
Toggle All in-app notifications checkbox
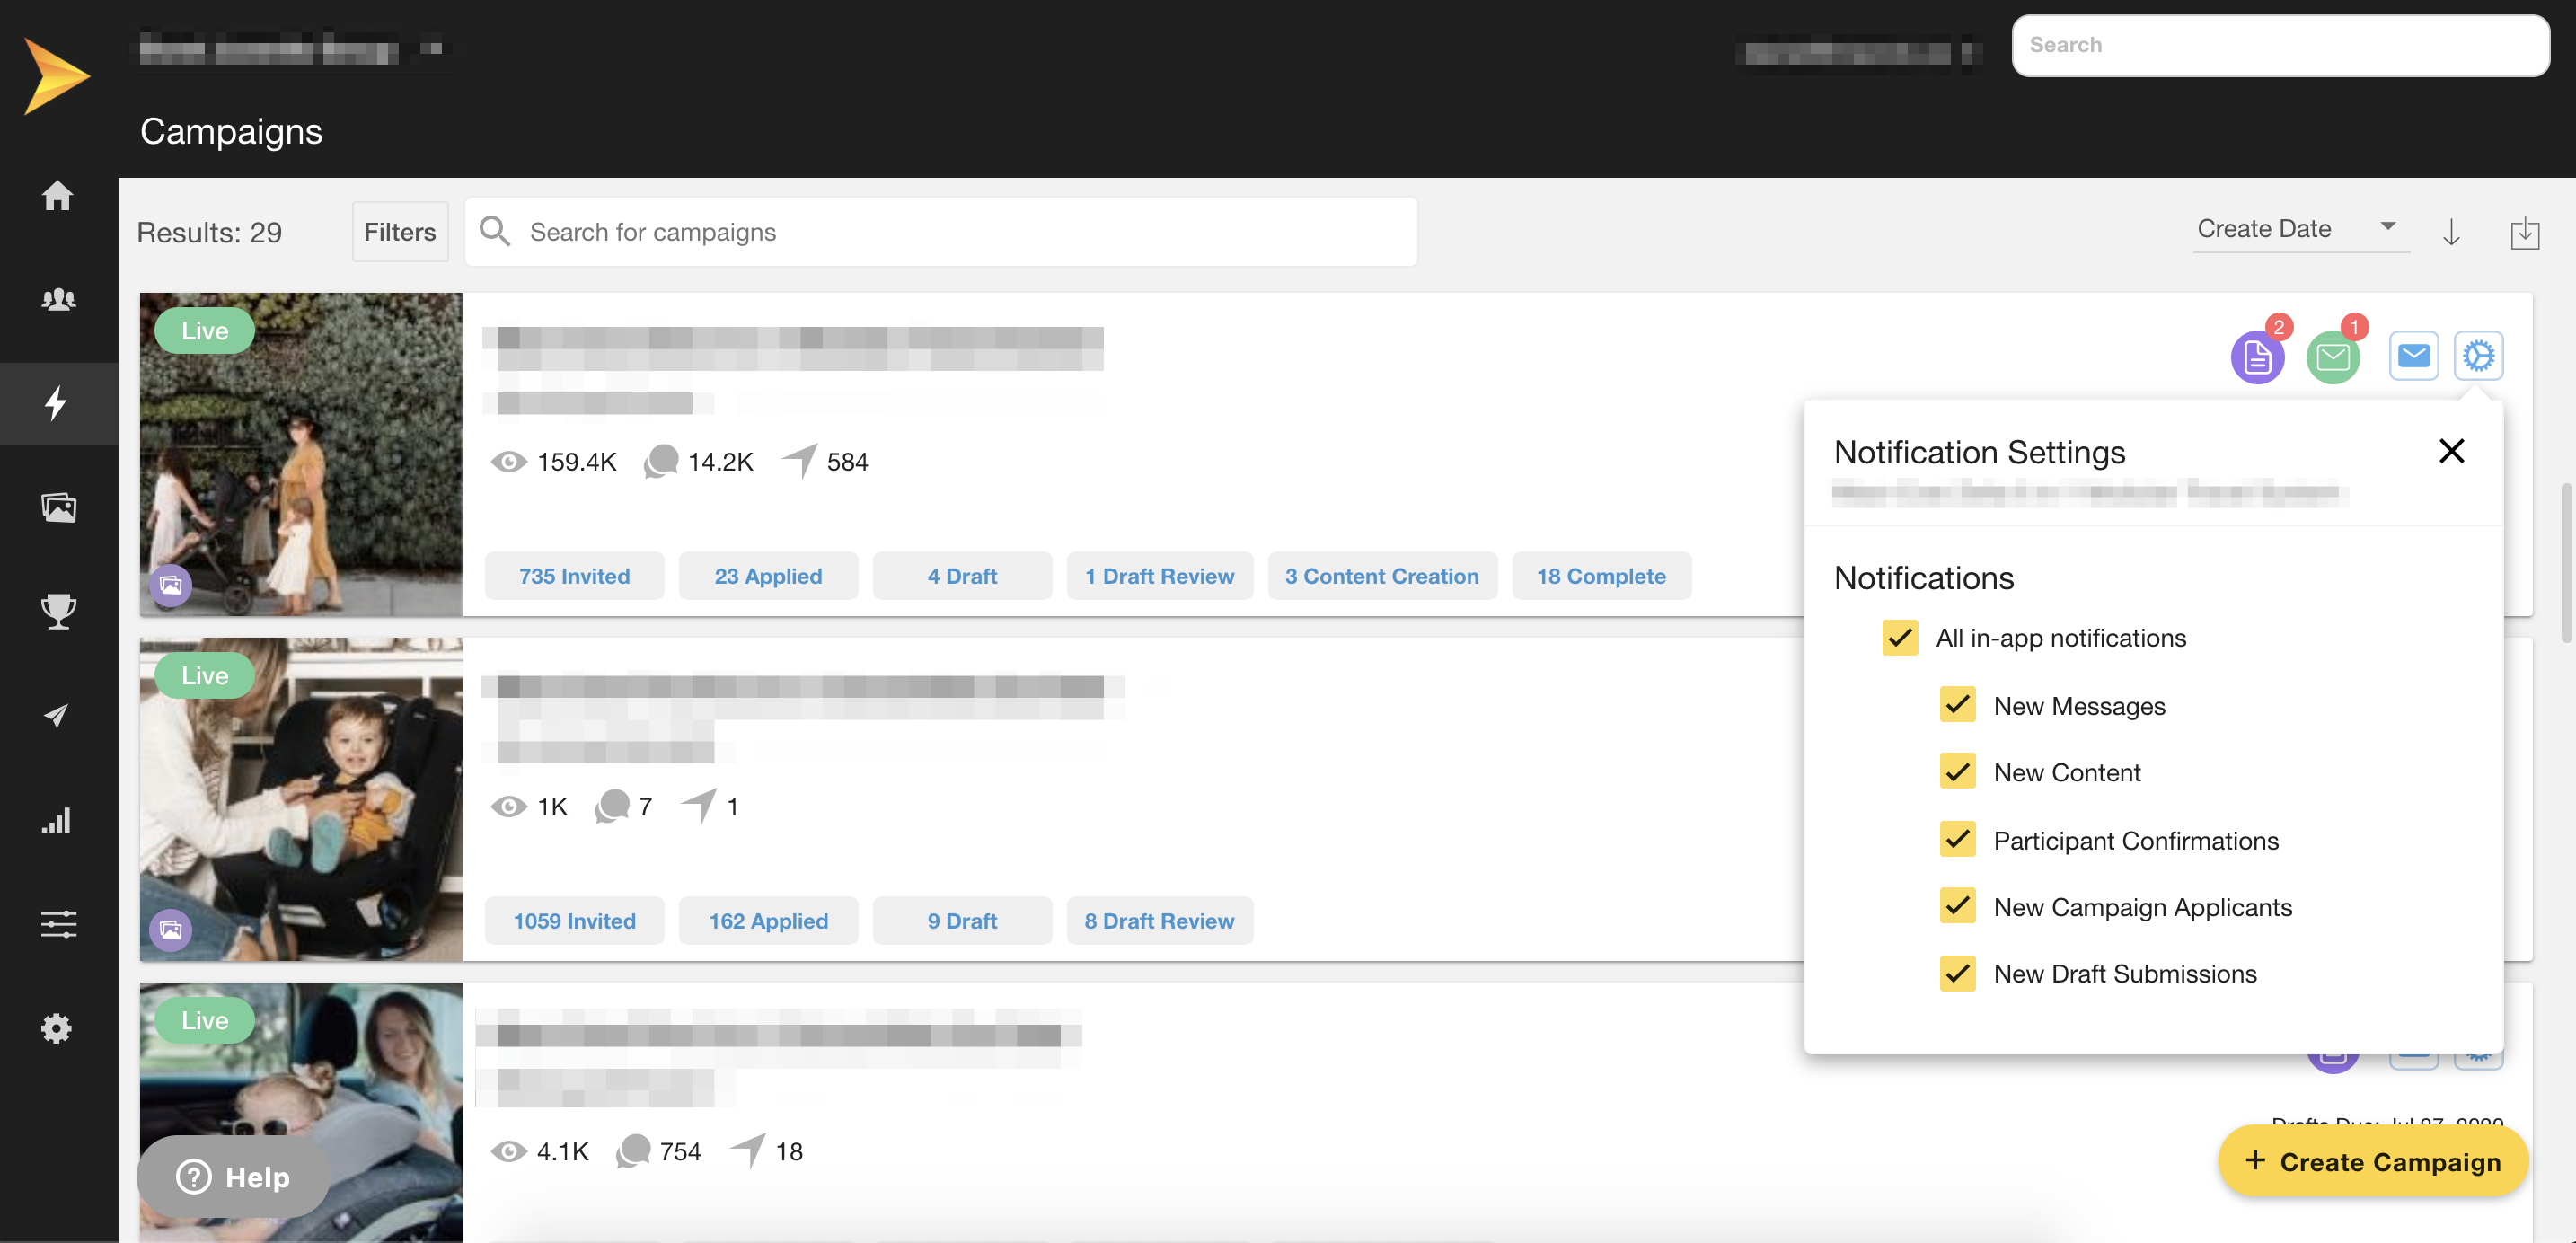pyautogui.click(x=1900, y=638)
